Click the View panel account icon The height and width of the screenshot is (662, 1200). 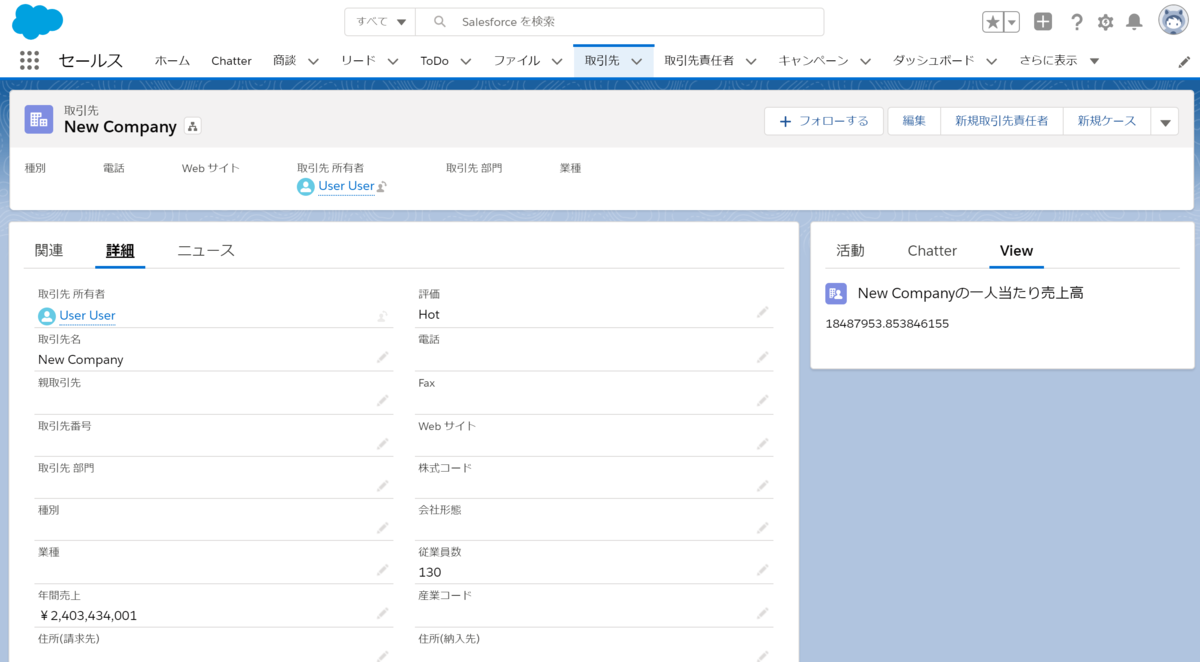835,293
